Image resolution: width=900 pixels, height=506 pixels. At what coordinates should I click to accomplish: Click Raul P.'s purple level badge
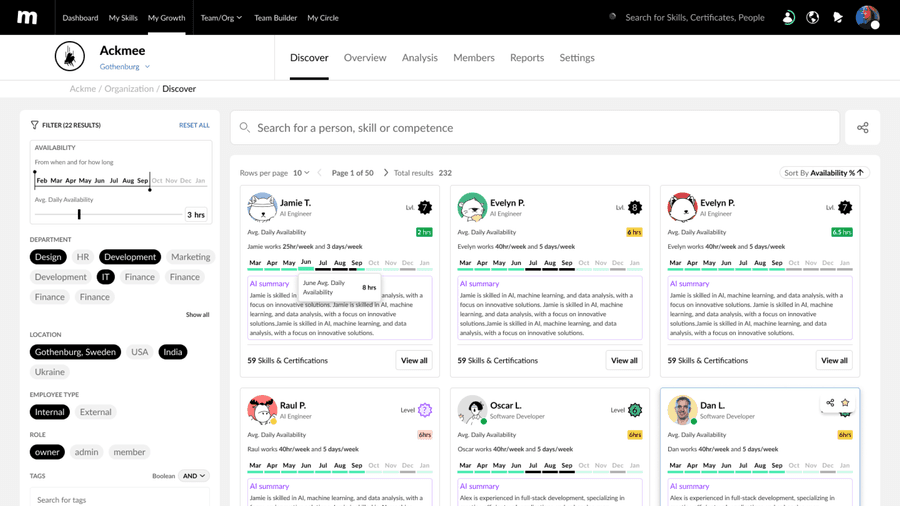tap(425, 410)
